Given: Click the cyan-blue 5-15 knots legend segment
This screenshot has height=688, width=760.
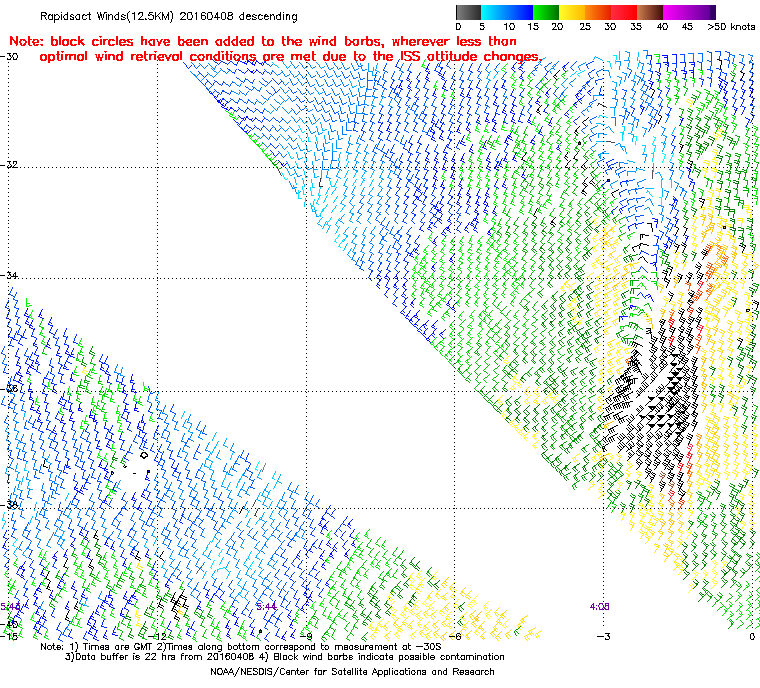Looking at the screenshot, I should click(507, 12).
